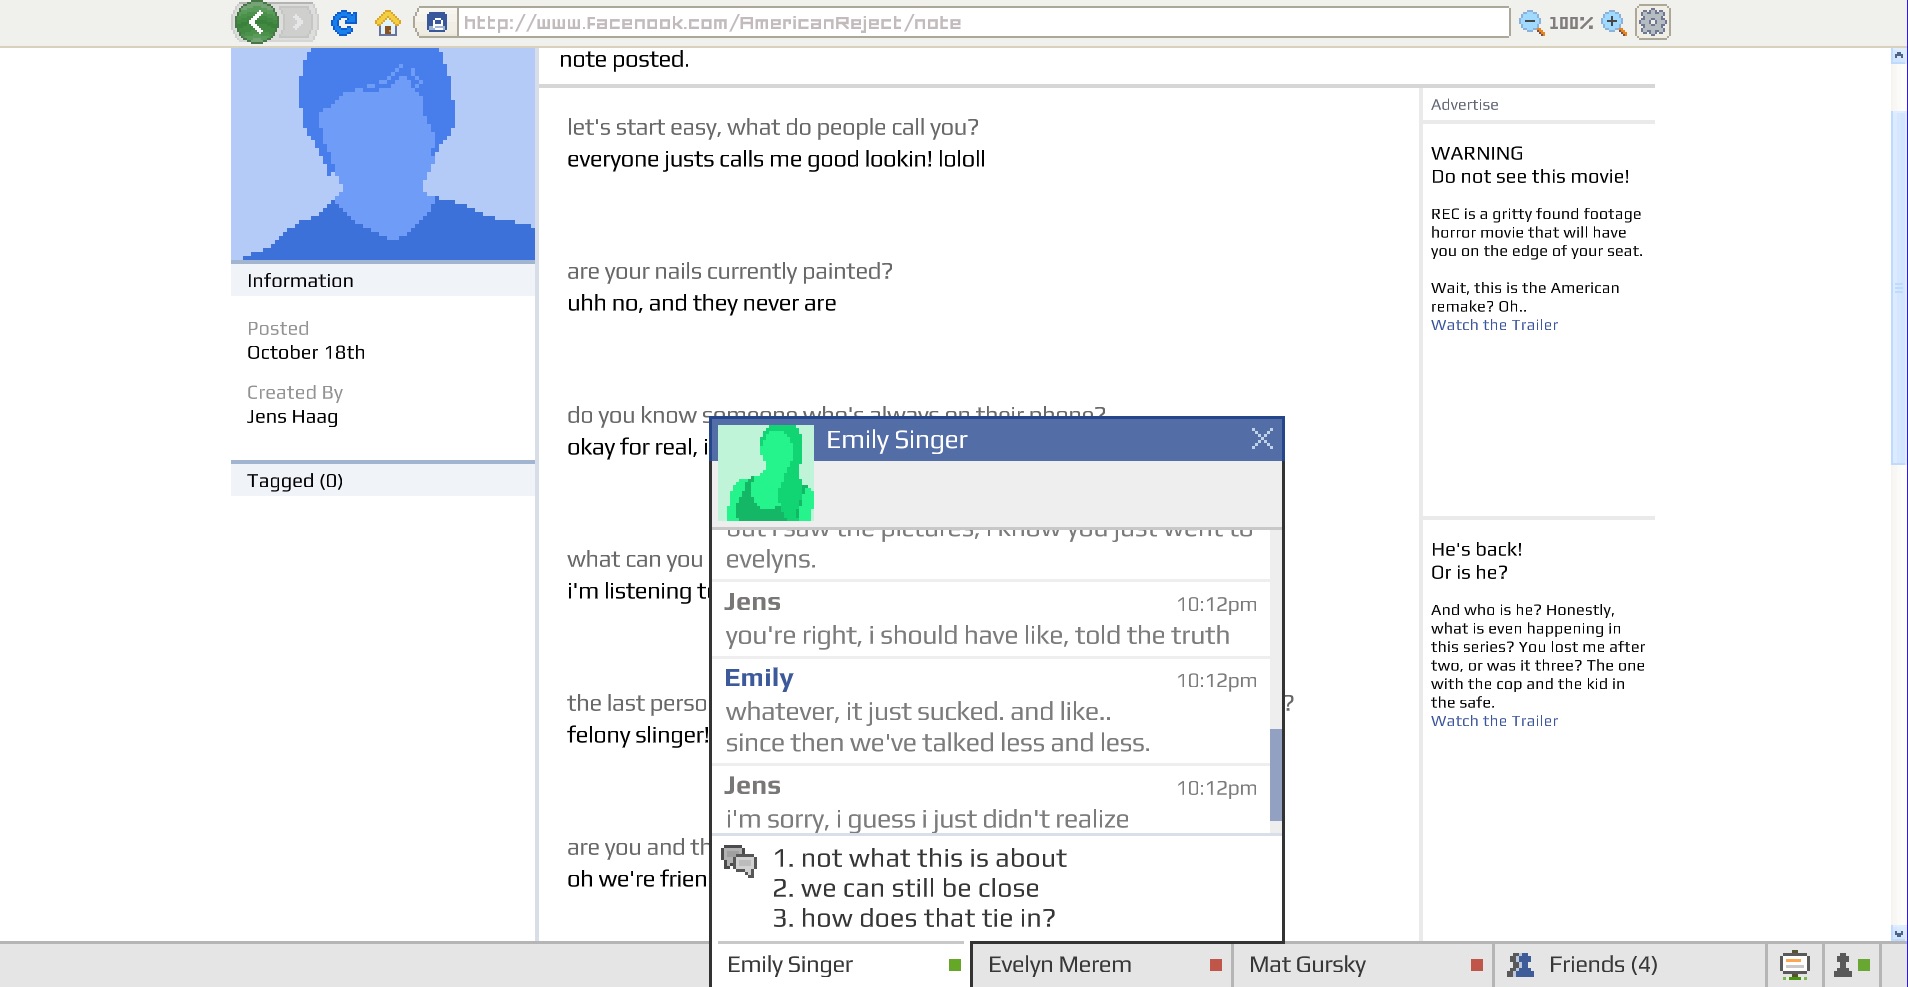Viewport: 1908px width, 987px height.
Task: Zoom out with the minus magnifier
Action: (x=1530, y=22)
